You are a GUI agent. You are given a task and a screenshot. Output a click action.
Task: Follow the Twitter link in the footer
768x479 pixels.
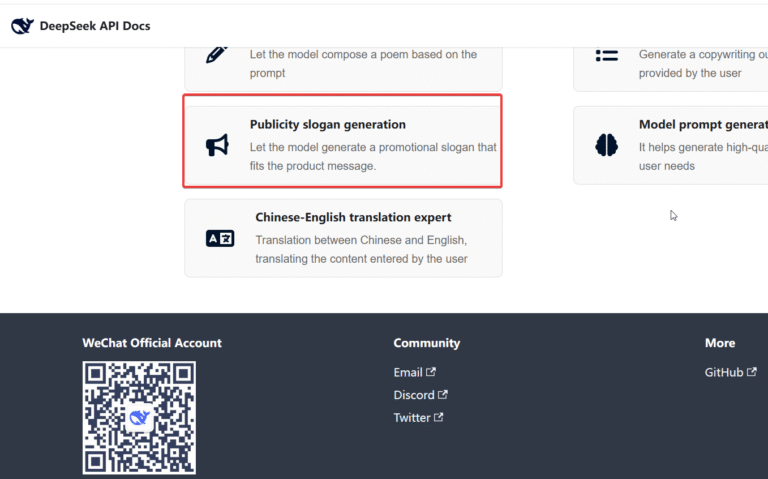pyautogui.click(x=412, y=418)
